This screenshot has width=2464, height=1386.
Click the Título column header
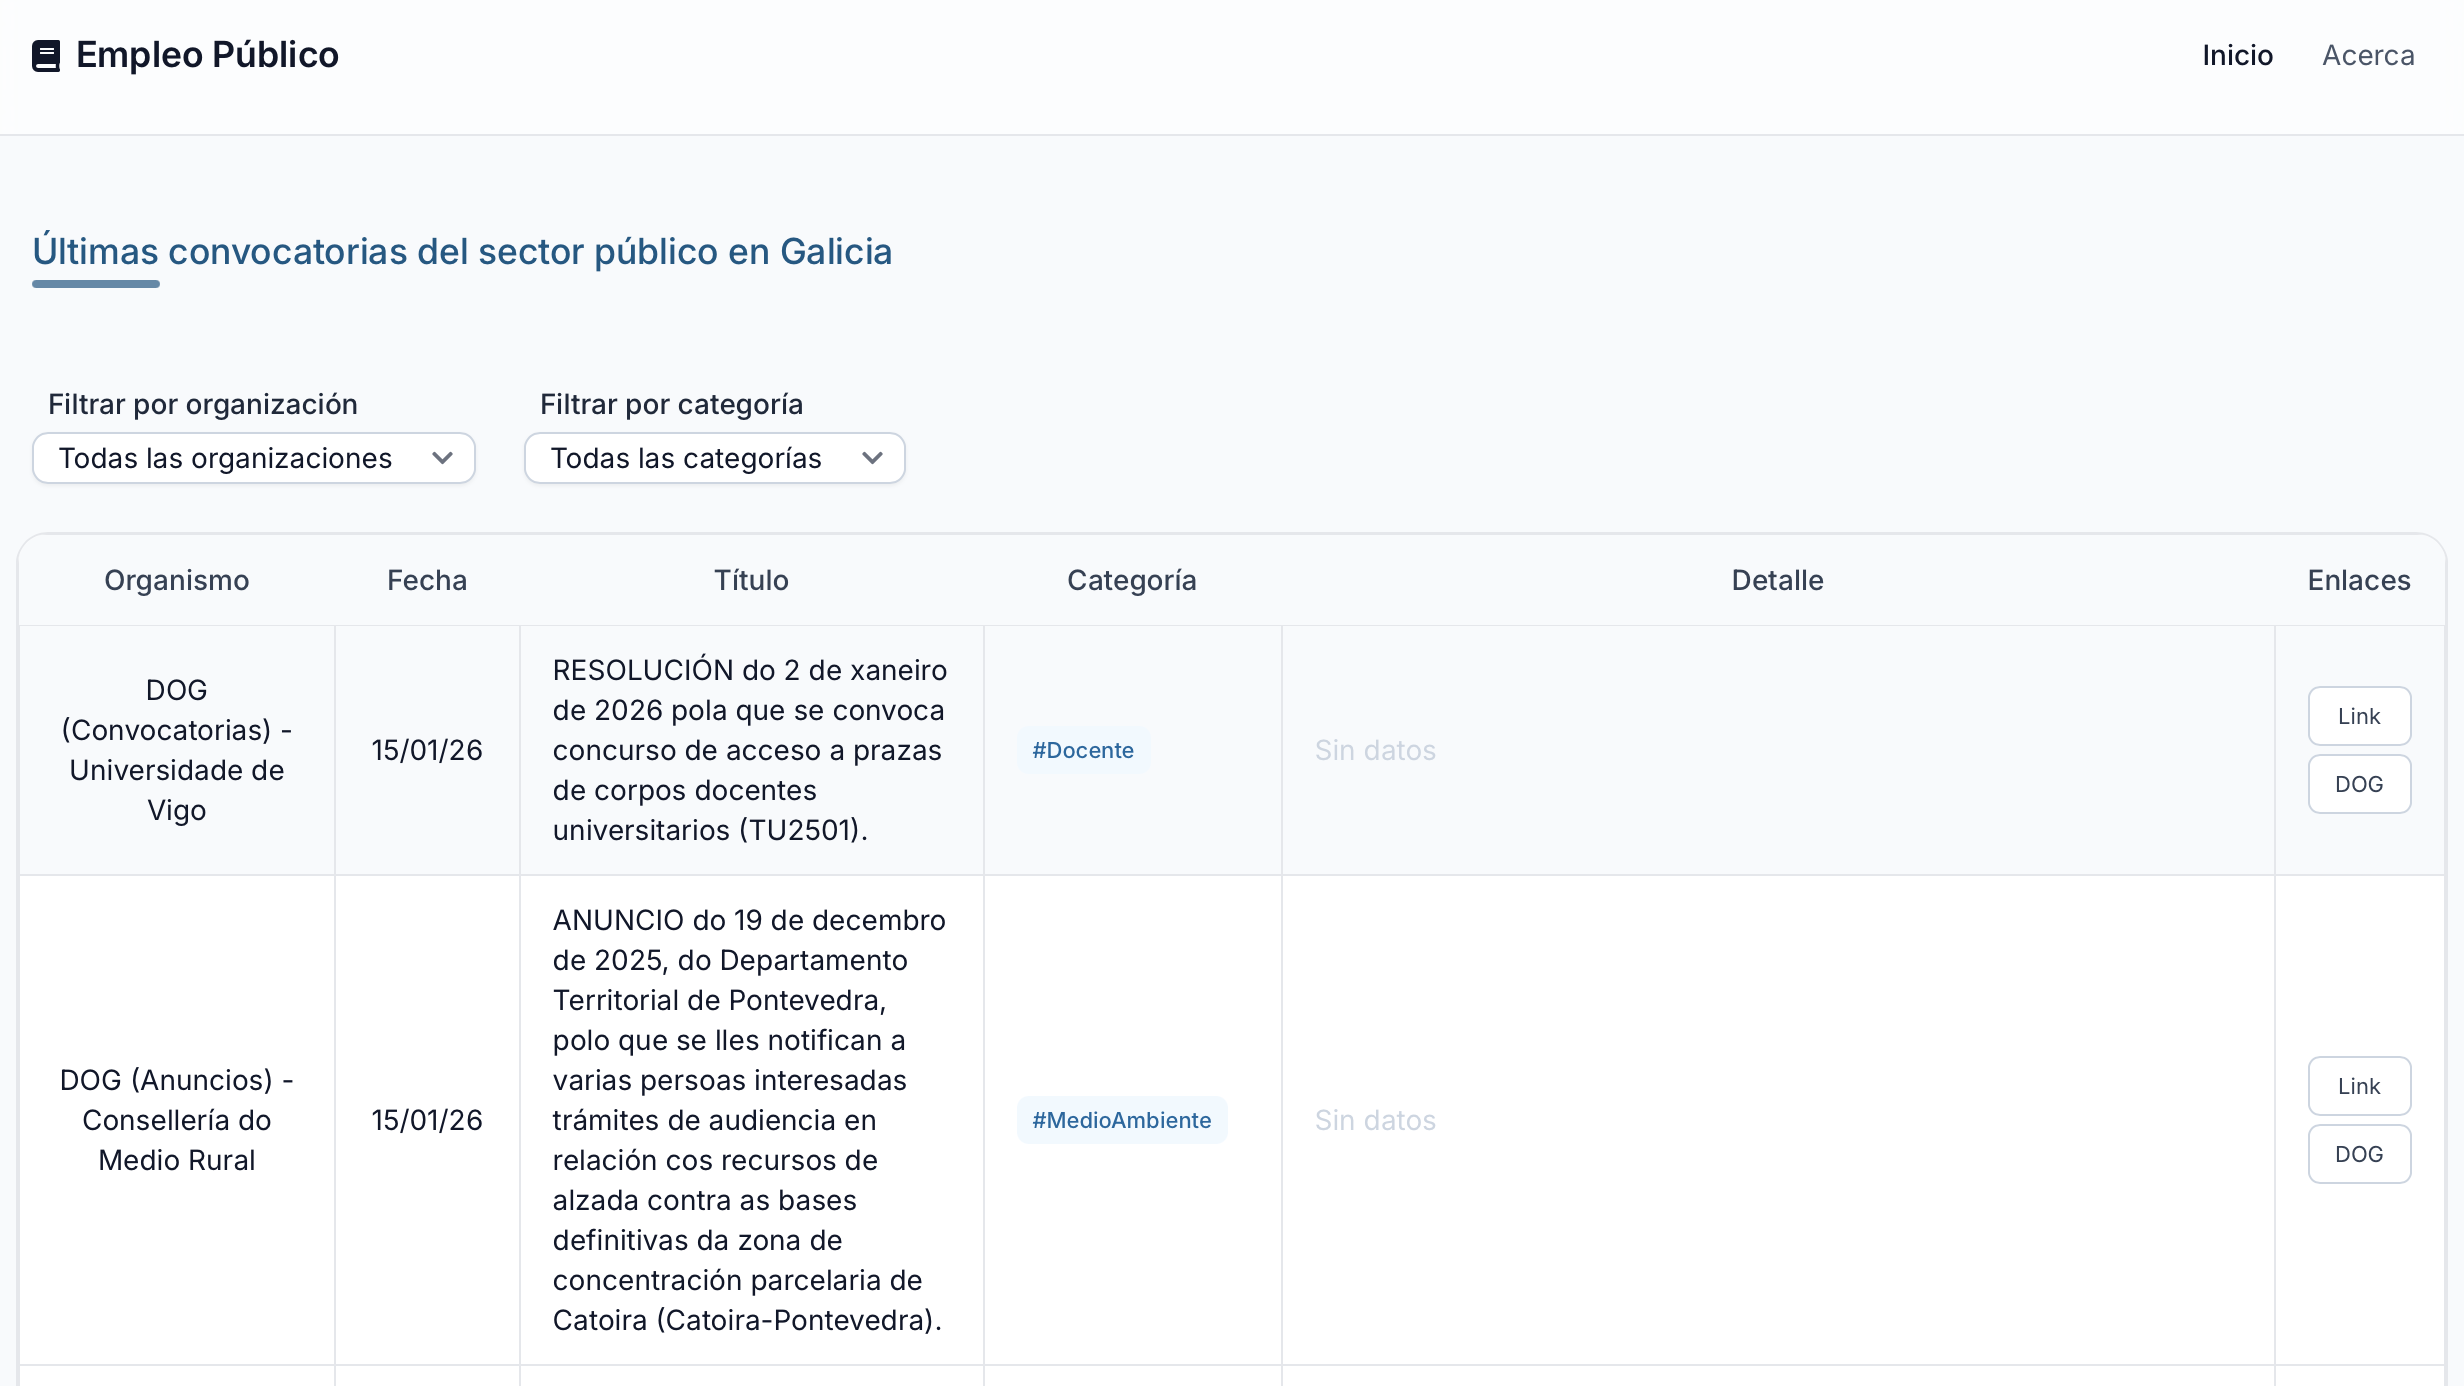tap(751, 580)
